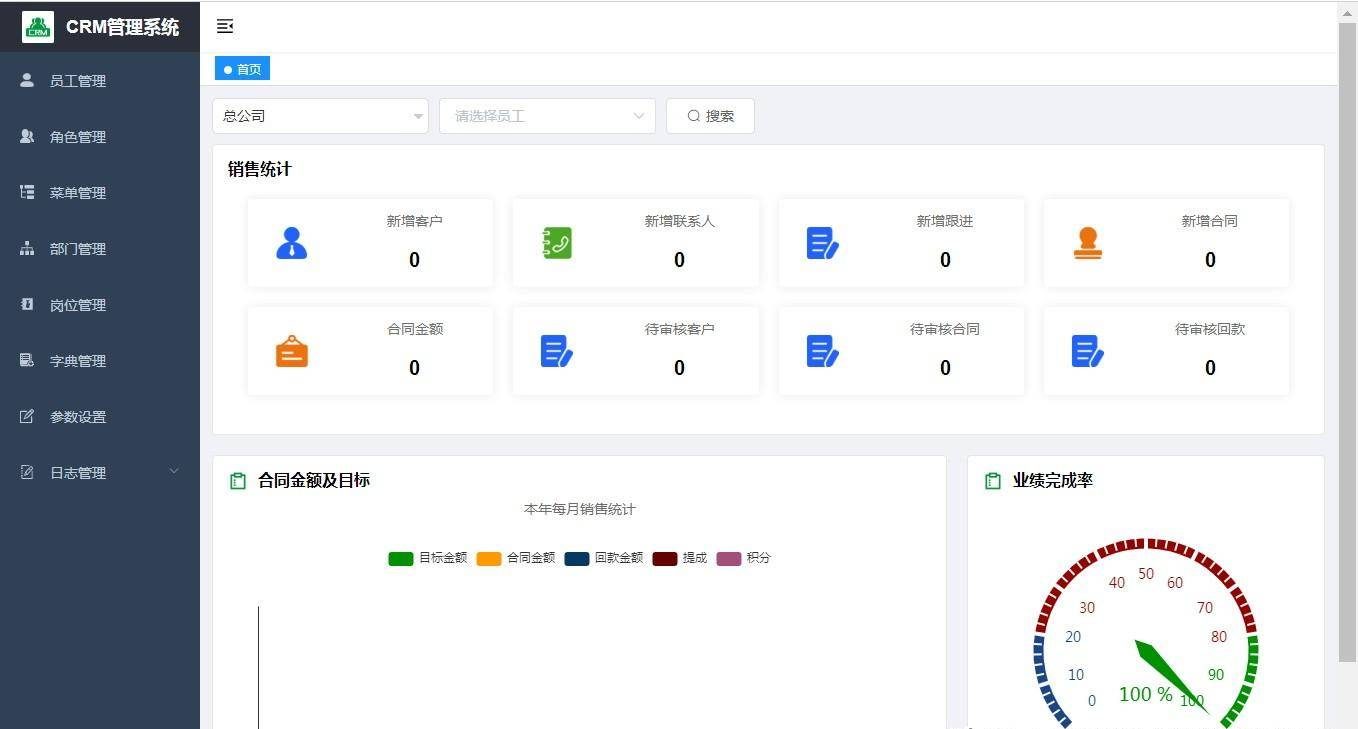Expand the 日志管理 submenu chevron
Image resolution: width=1358 pixels, height=729 pixels.
tap(174, 472)
